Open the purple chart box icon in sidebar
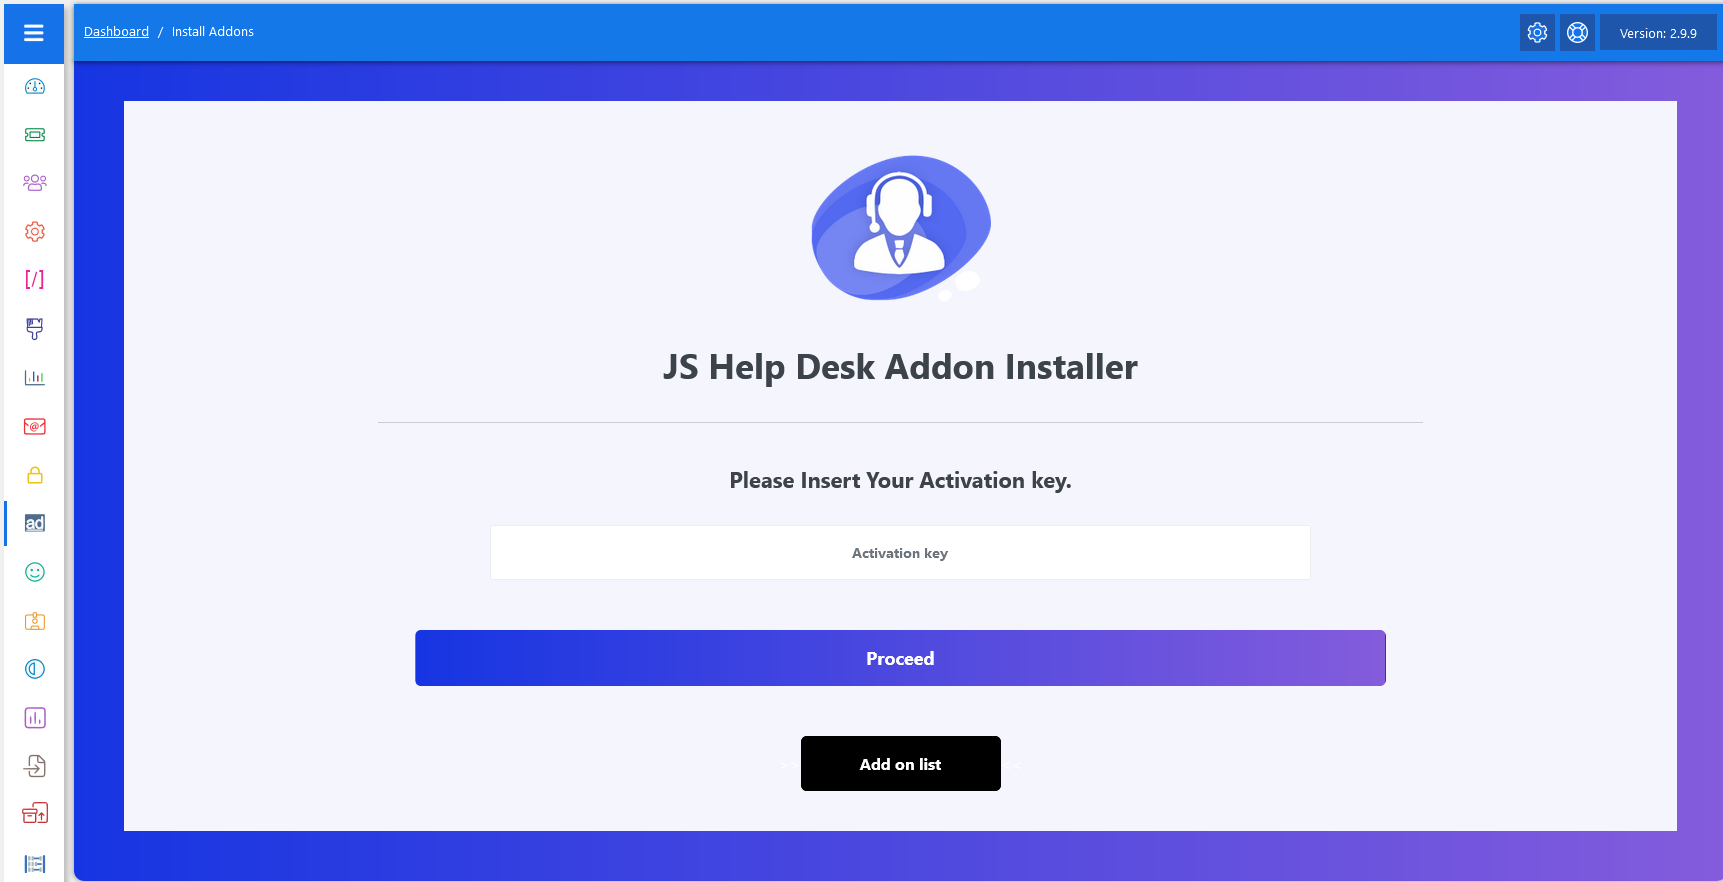Viewport: 1723px width, 882px height. (35, 718)
